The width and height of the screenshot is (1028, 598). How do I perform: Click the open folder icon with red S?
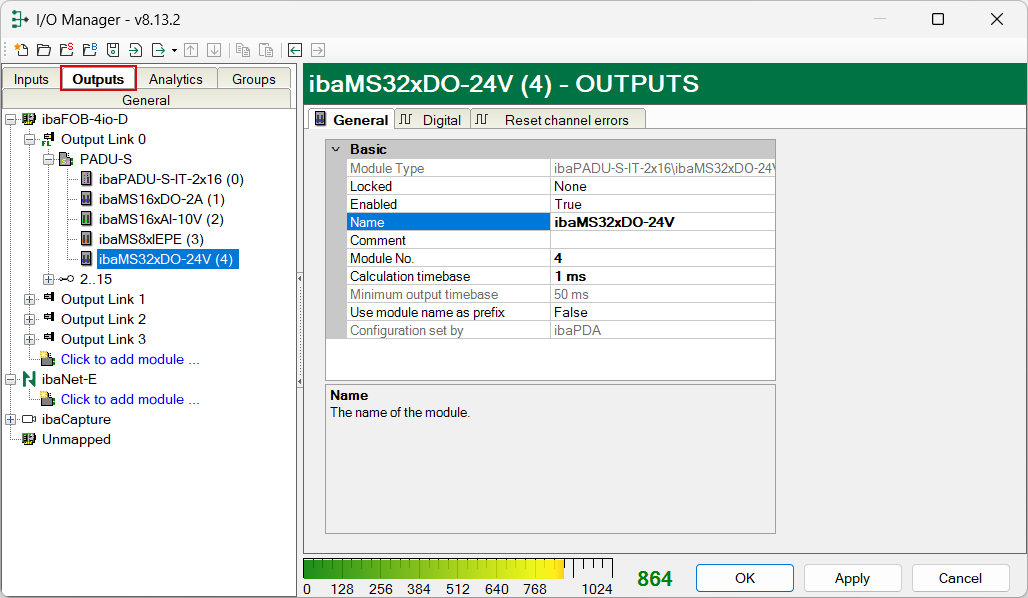coord(66,50)
